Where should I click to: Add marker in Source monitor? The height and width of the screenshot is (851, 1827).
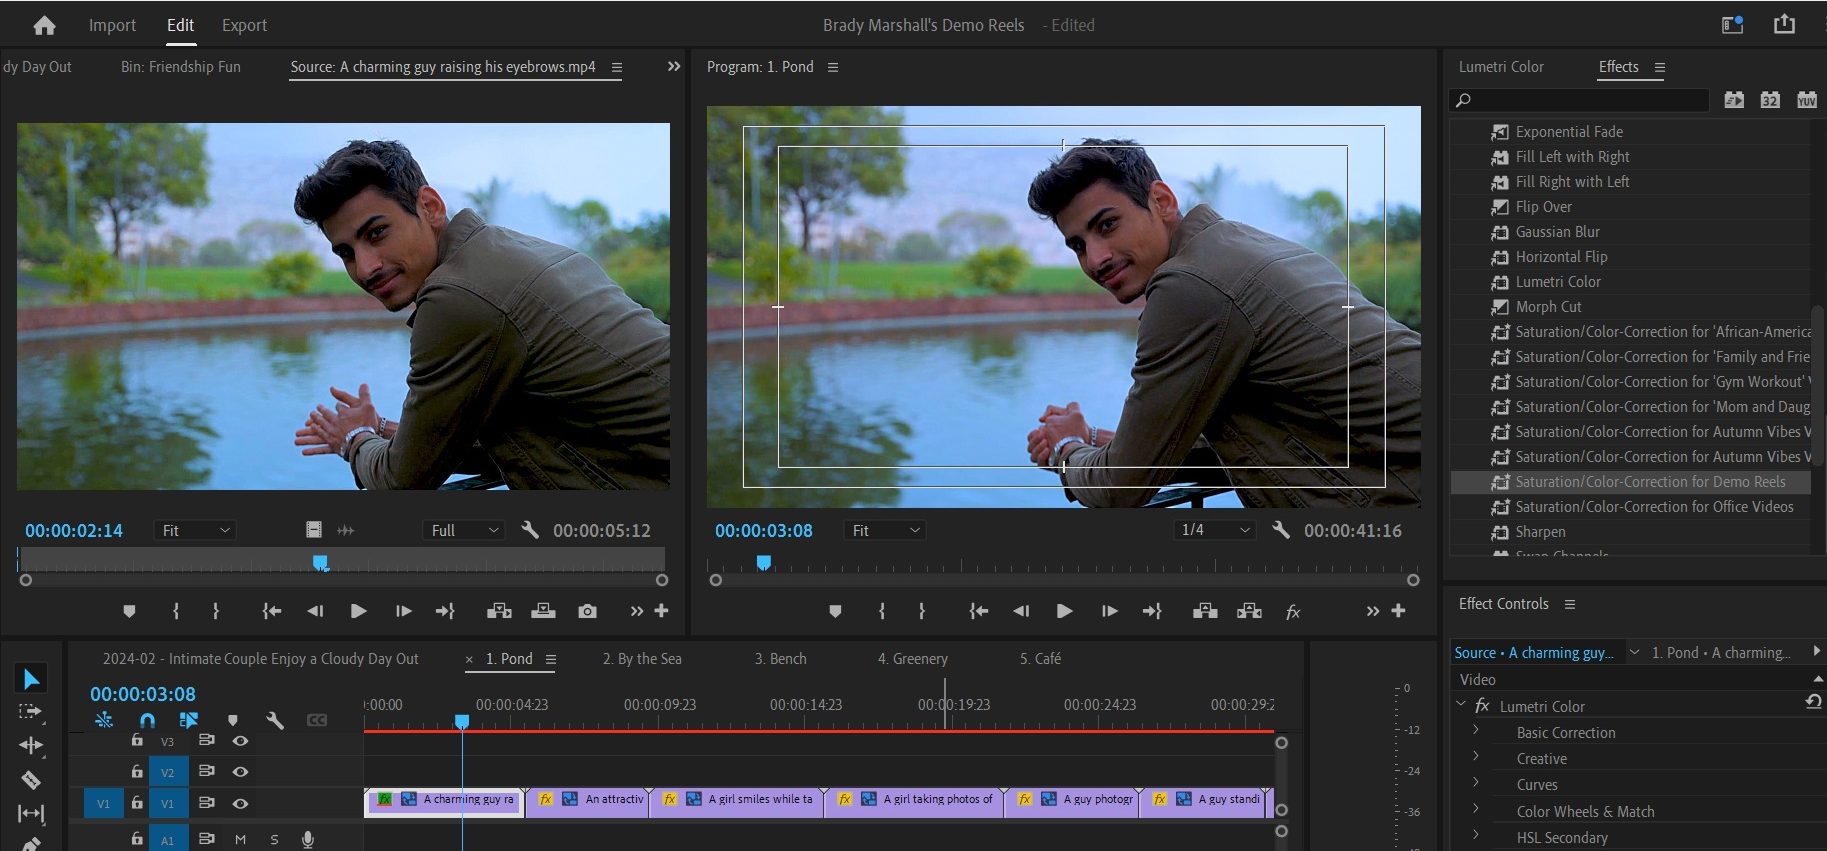point(129,611)
